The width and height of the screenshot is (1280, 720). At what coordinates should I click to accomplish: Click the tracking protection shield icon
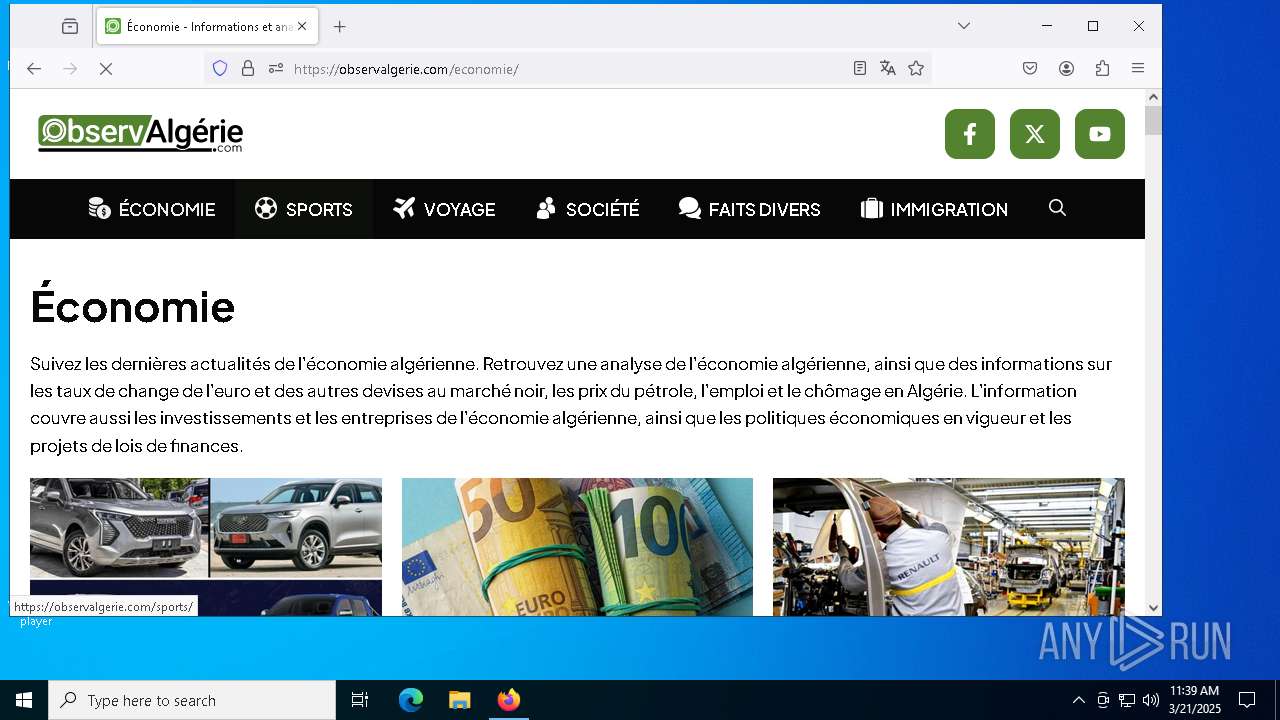pos(220,69)
